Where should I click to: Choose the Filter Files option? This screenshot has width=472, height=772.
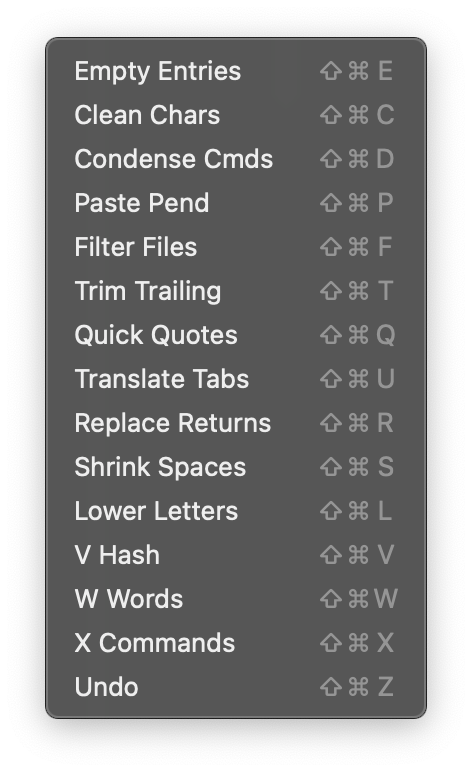(x=236, y=247)
